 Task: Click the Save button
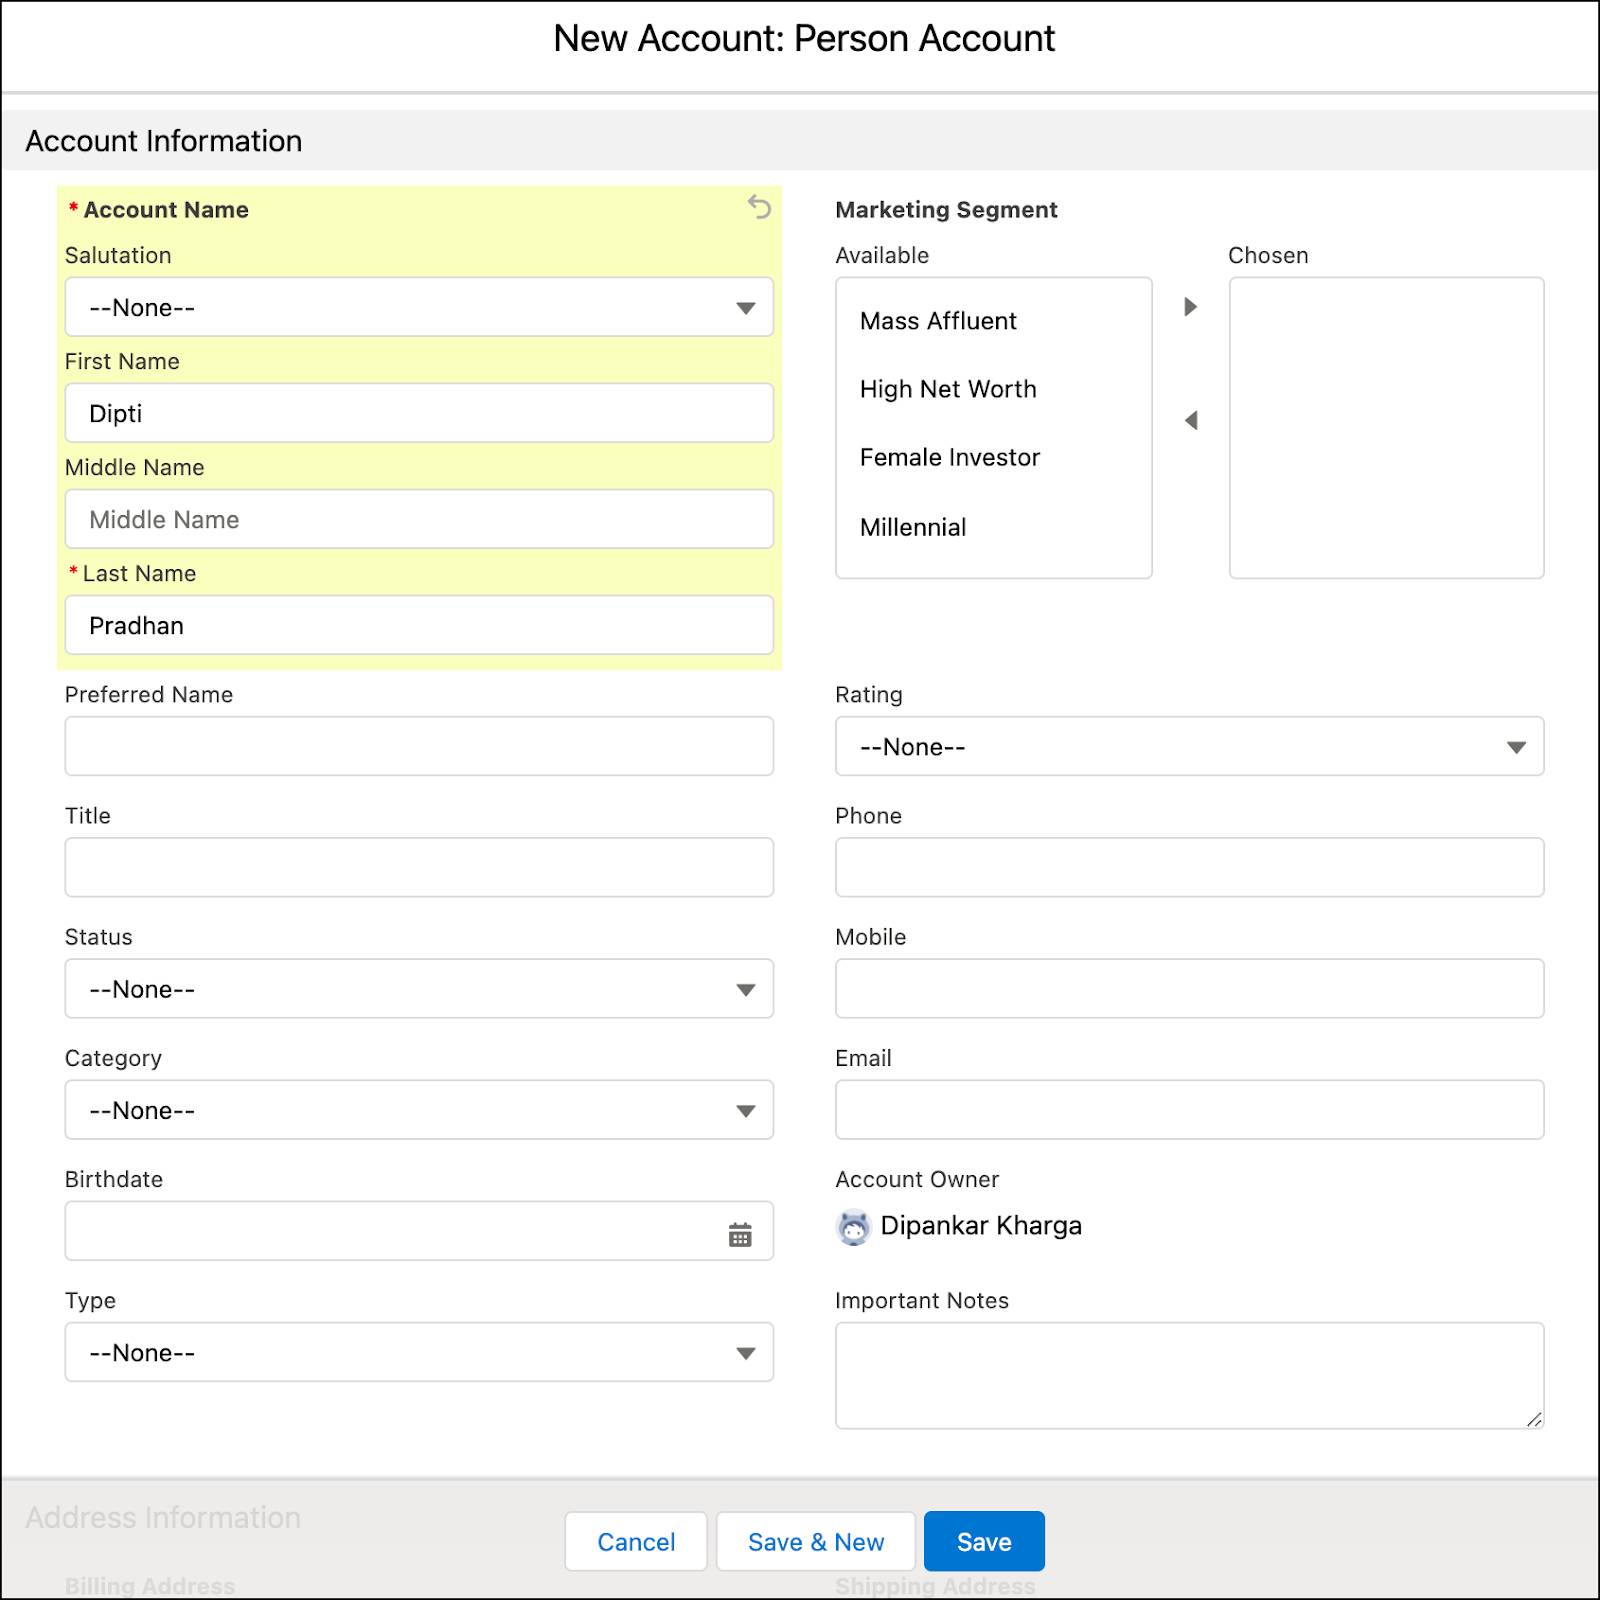tap(984, 1541)
